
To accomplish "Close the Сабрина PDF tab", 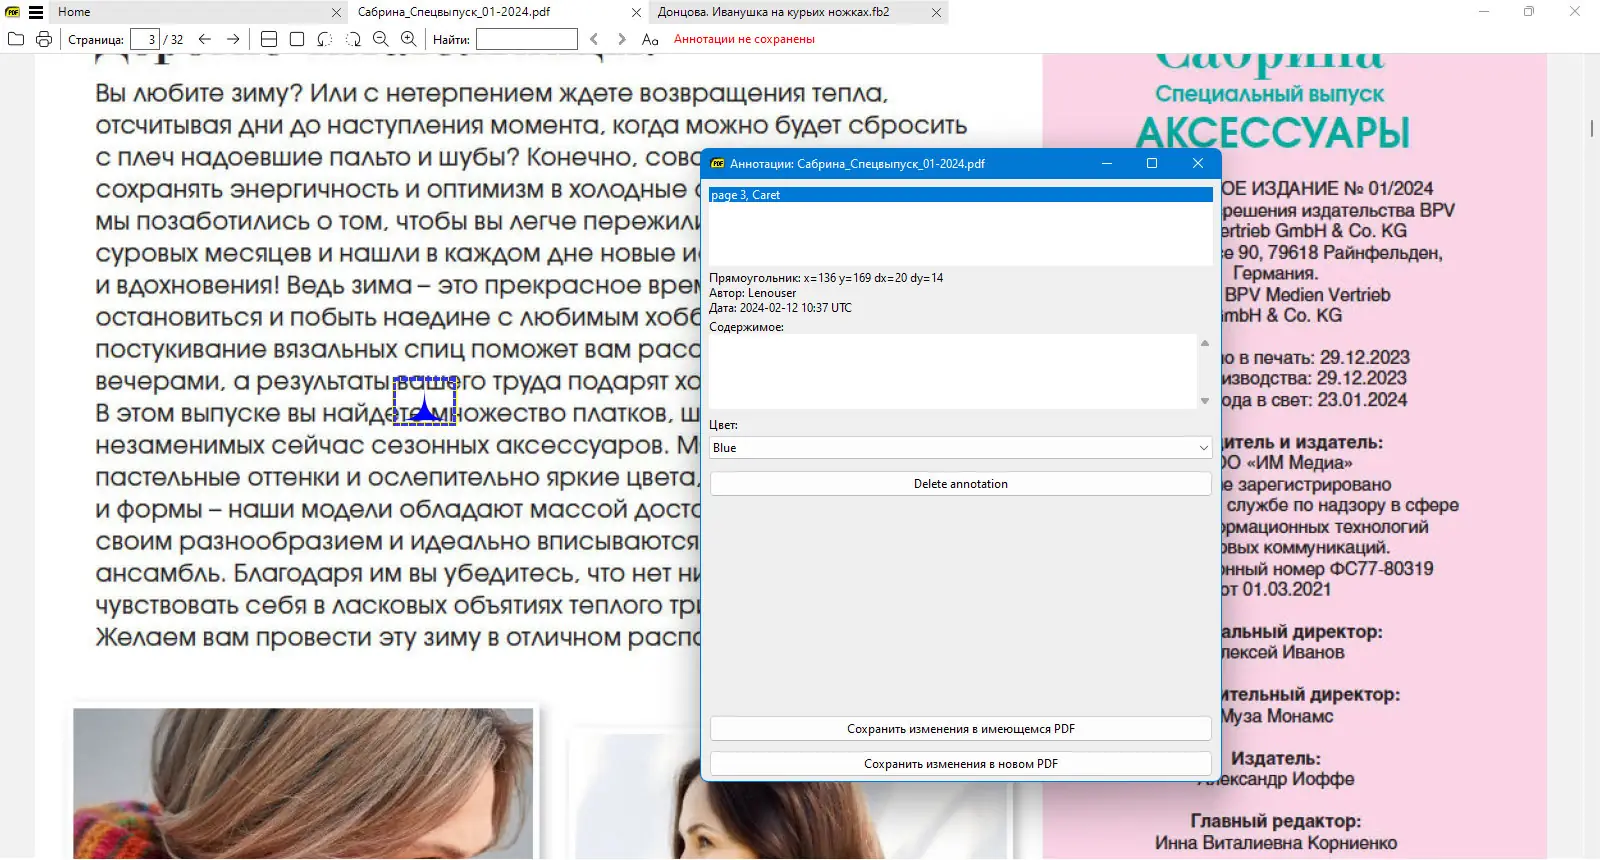I will [x=637, y=12].
